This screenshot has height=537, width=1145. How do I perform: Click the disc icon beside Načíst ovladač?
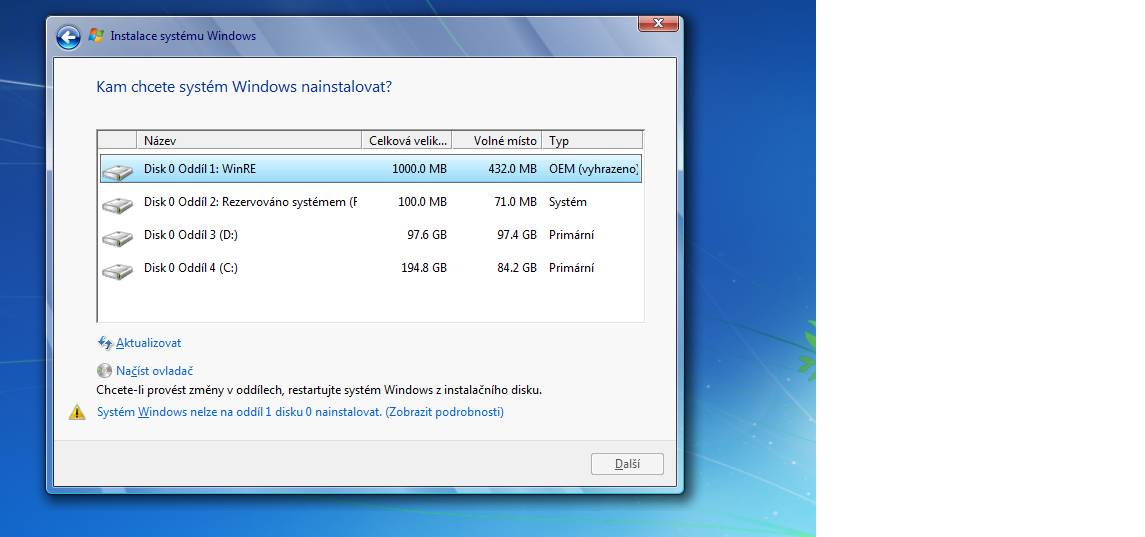point(104,370)
